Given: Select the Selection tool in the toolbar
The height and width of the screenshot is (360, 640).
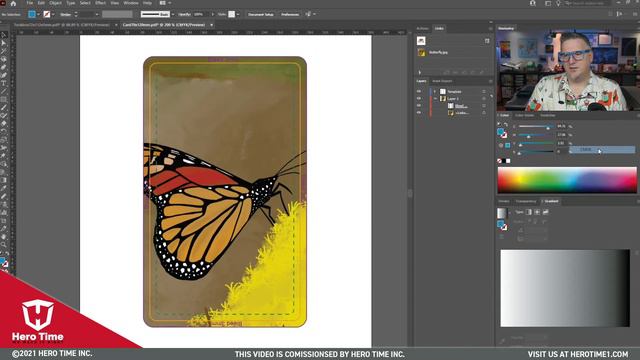Looking at the screenshot, I should point(4,35).
